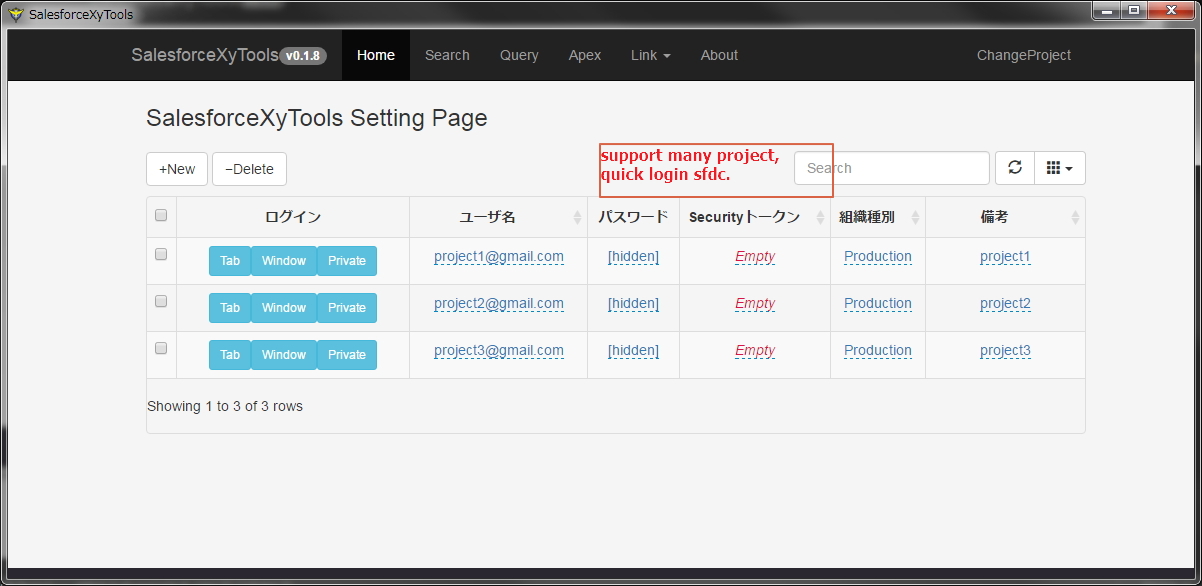1202x586 pixels.
Task: Minimize the SalesforceXyTools window
Action: [x=1105, y=11]
